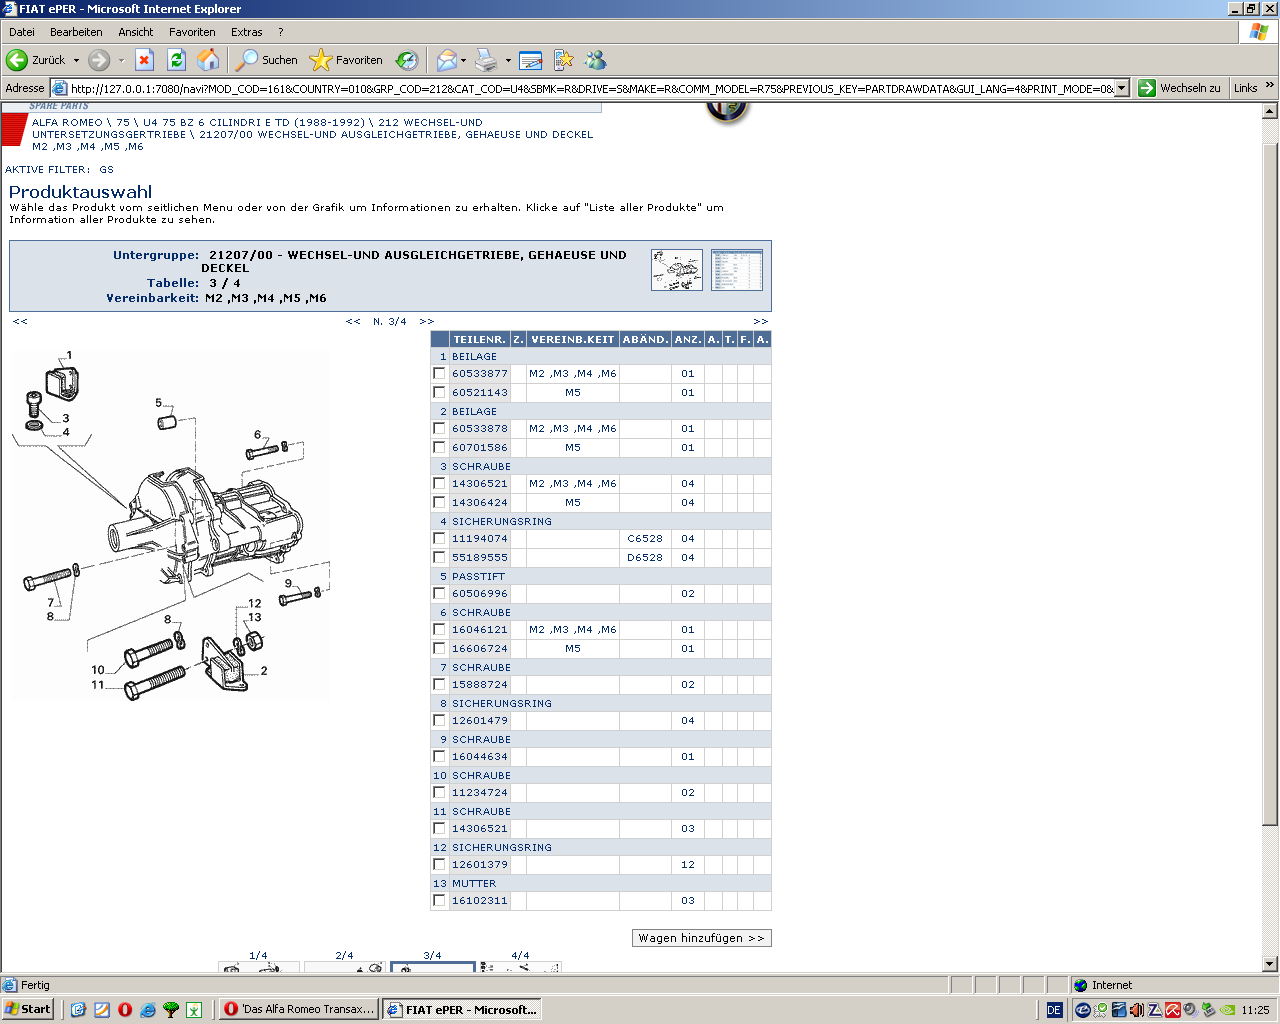Click the scrollbar down arrow

tap(1270, 964)
